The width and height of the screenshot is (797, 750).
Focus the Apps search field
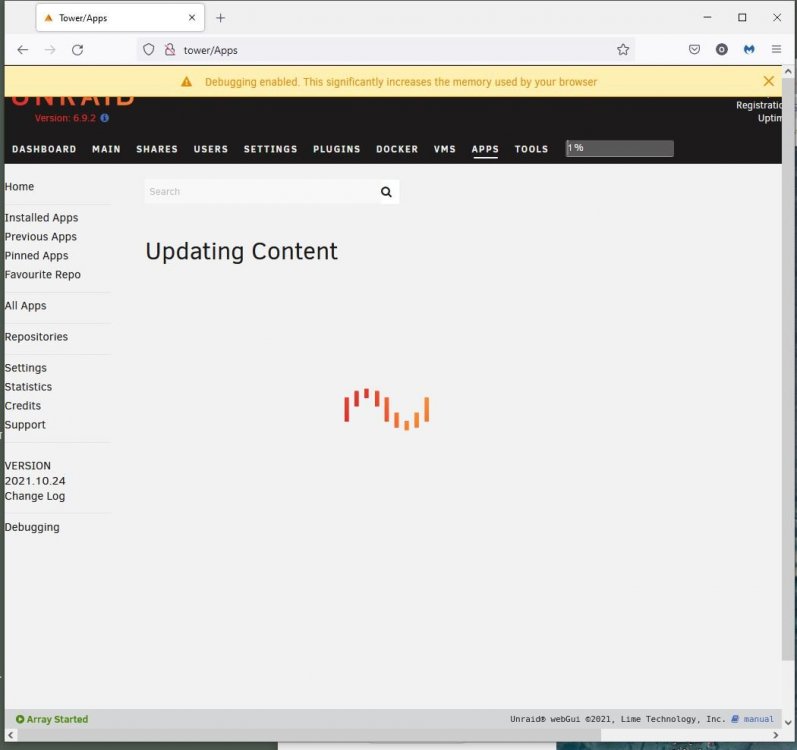click(x=261, y=192)
